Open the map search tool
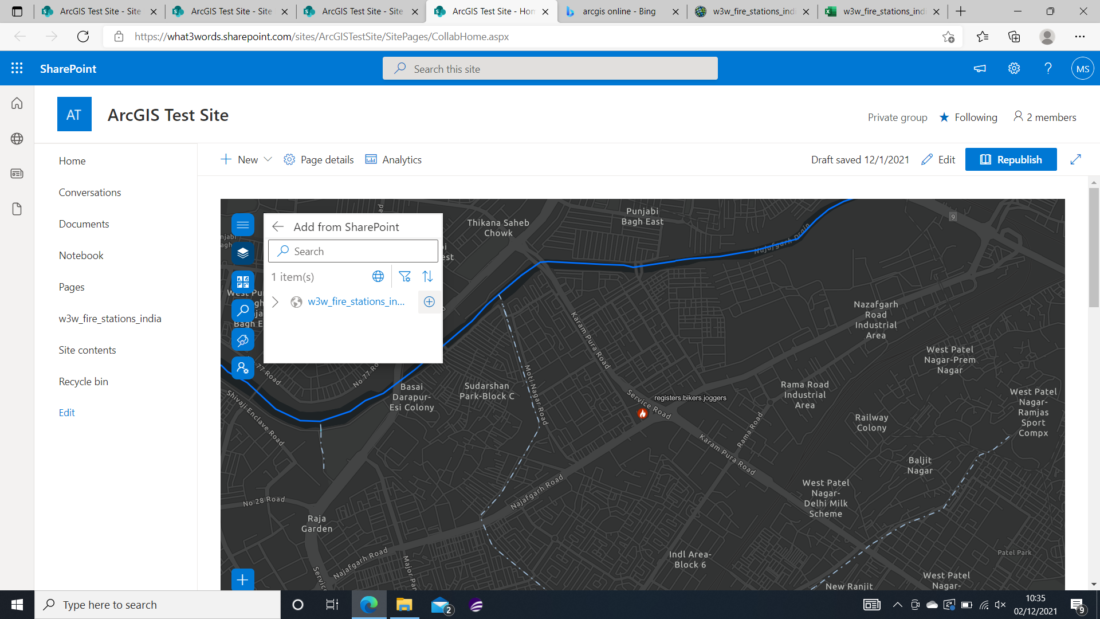Image resolution: width=1100 pixels, height=619 pixels. [243, 310]
